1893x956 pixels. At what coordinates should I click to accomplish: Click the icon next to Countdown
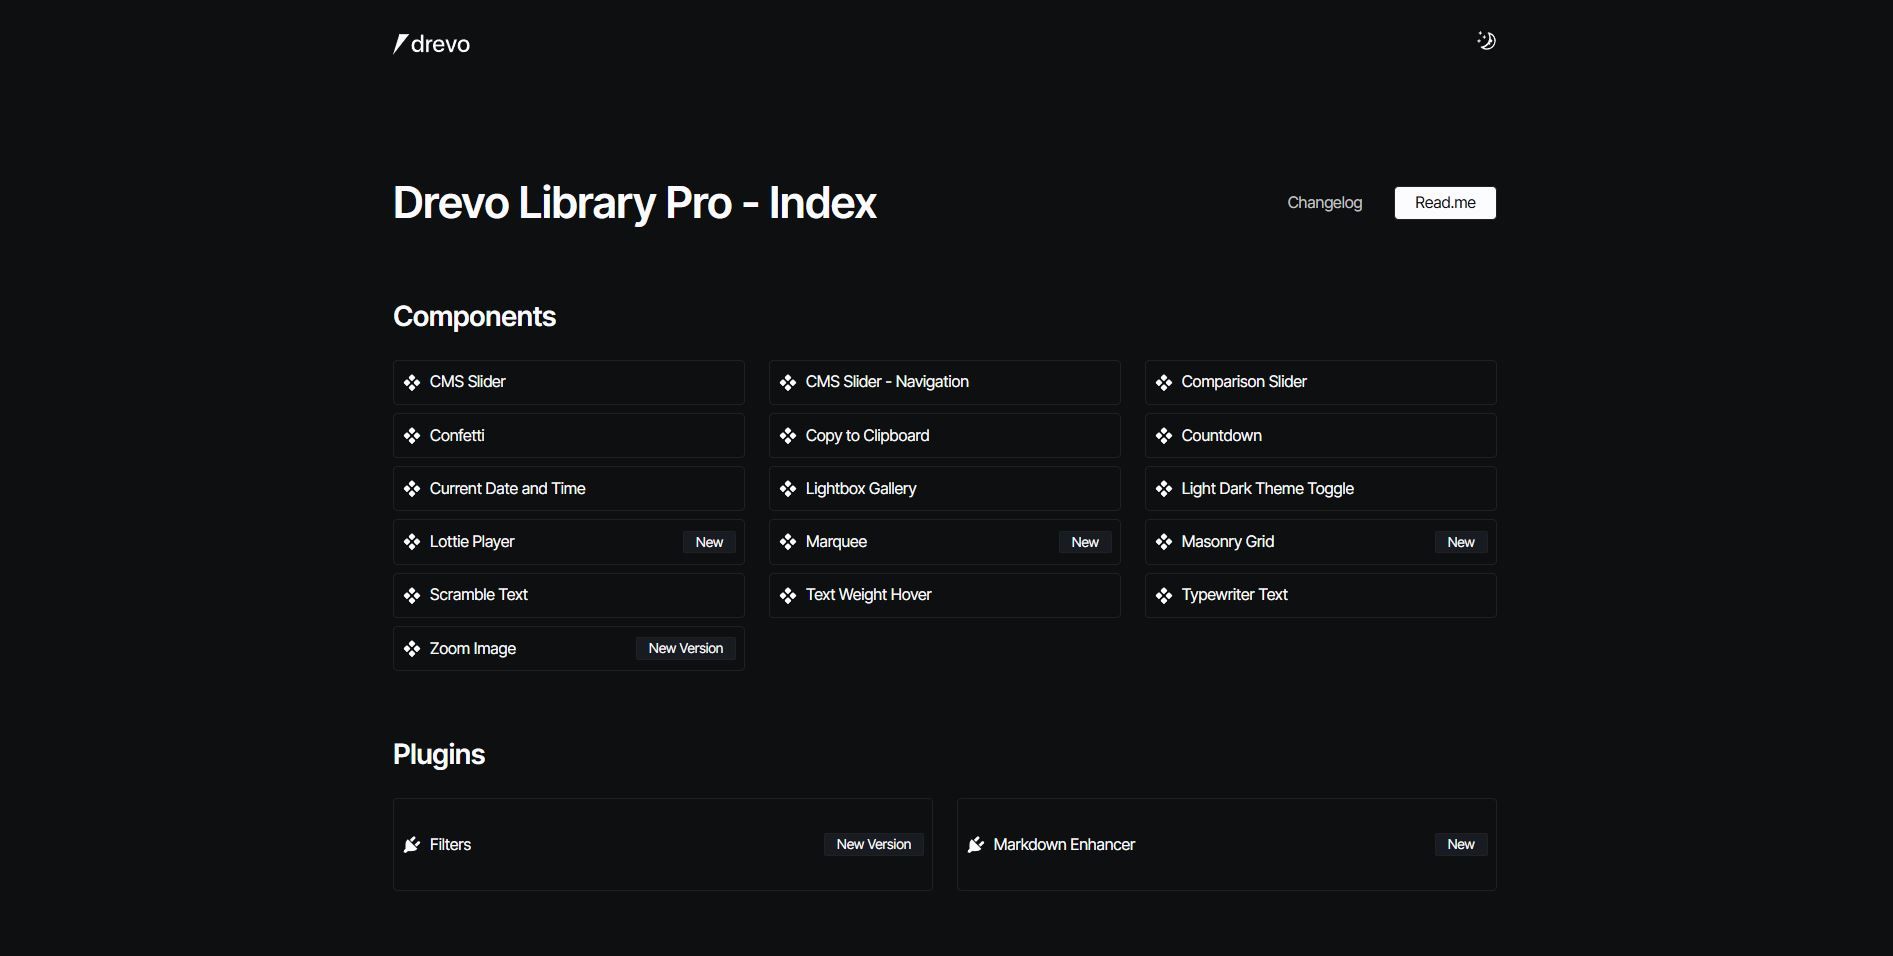tap(1164, 436)
